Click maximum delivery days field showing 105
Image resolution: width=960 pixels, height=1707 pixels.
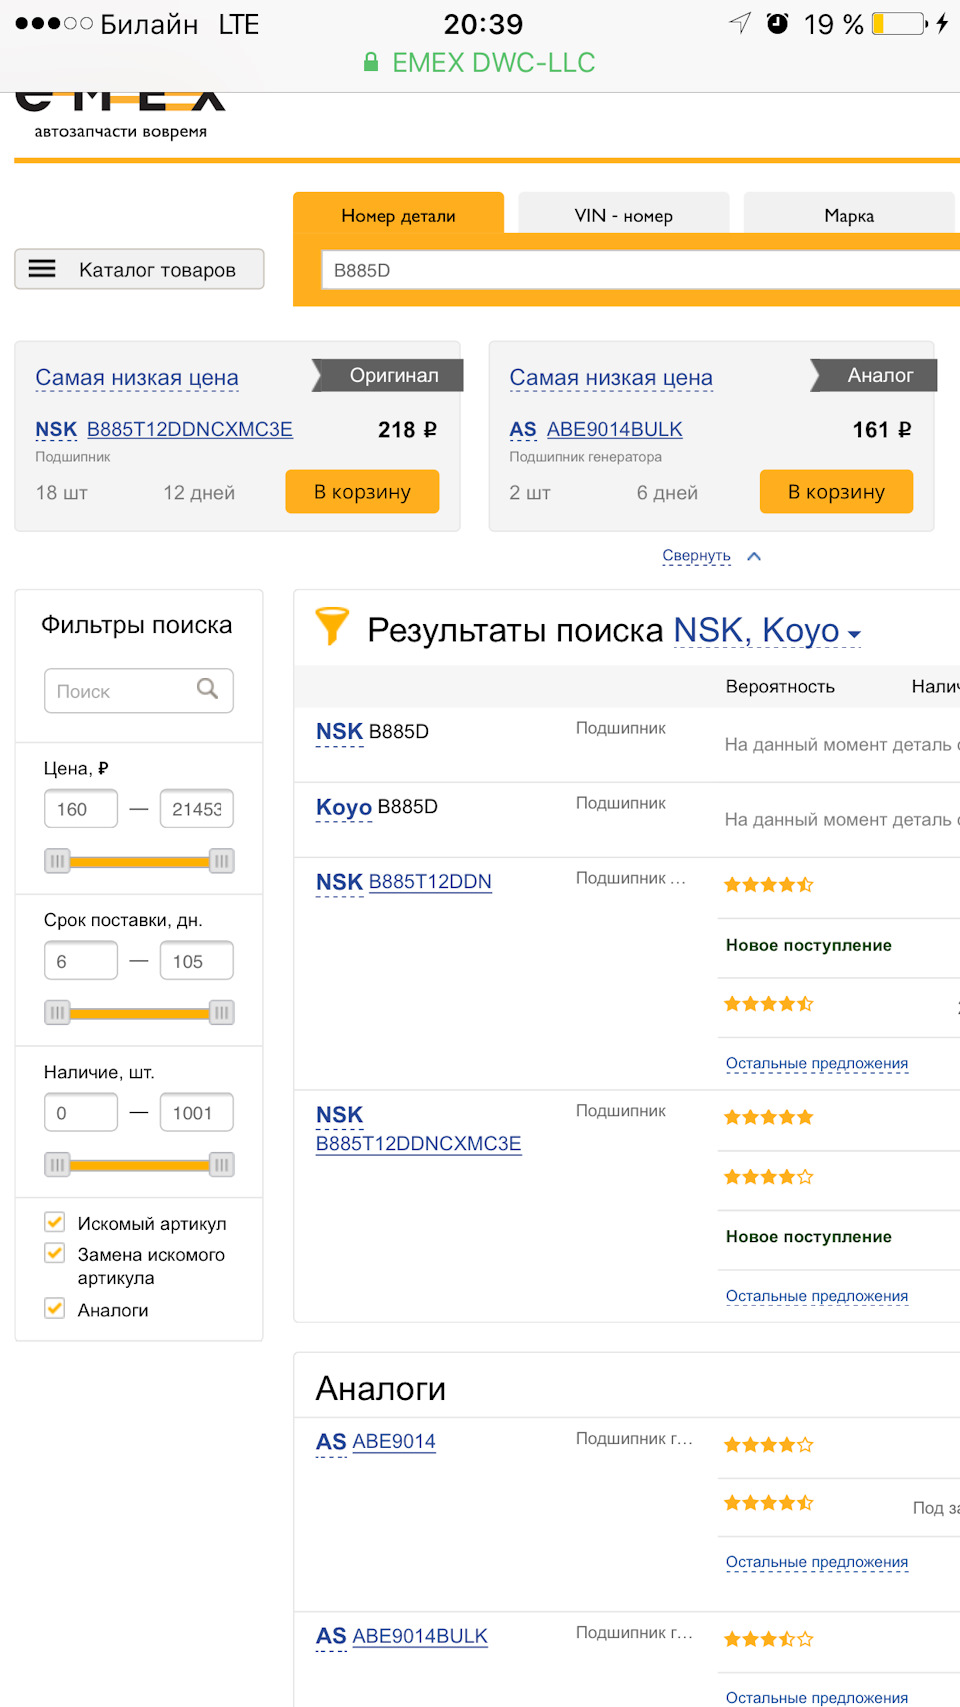197,961
